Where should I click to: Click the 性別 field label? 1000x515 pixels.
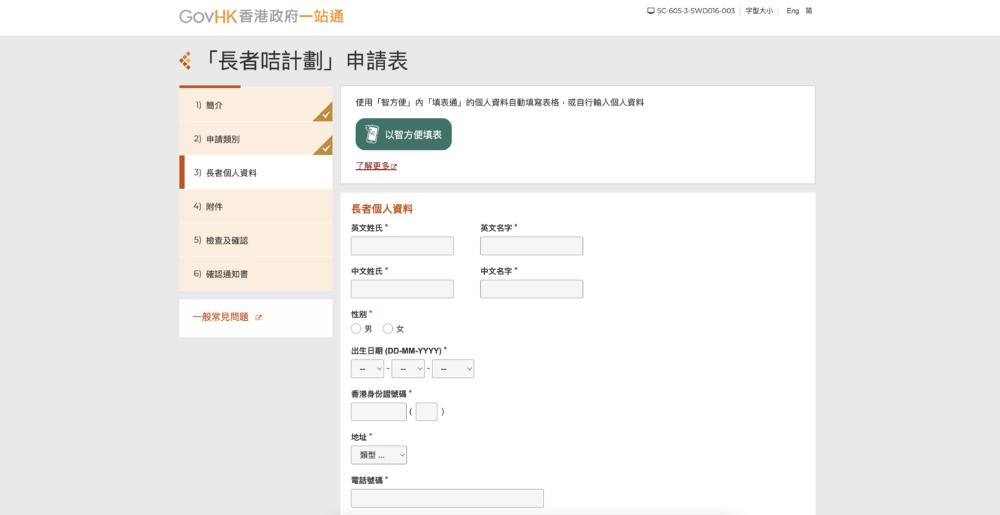click(x=359, y=314)
